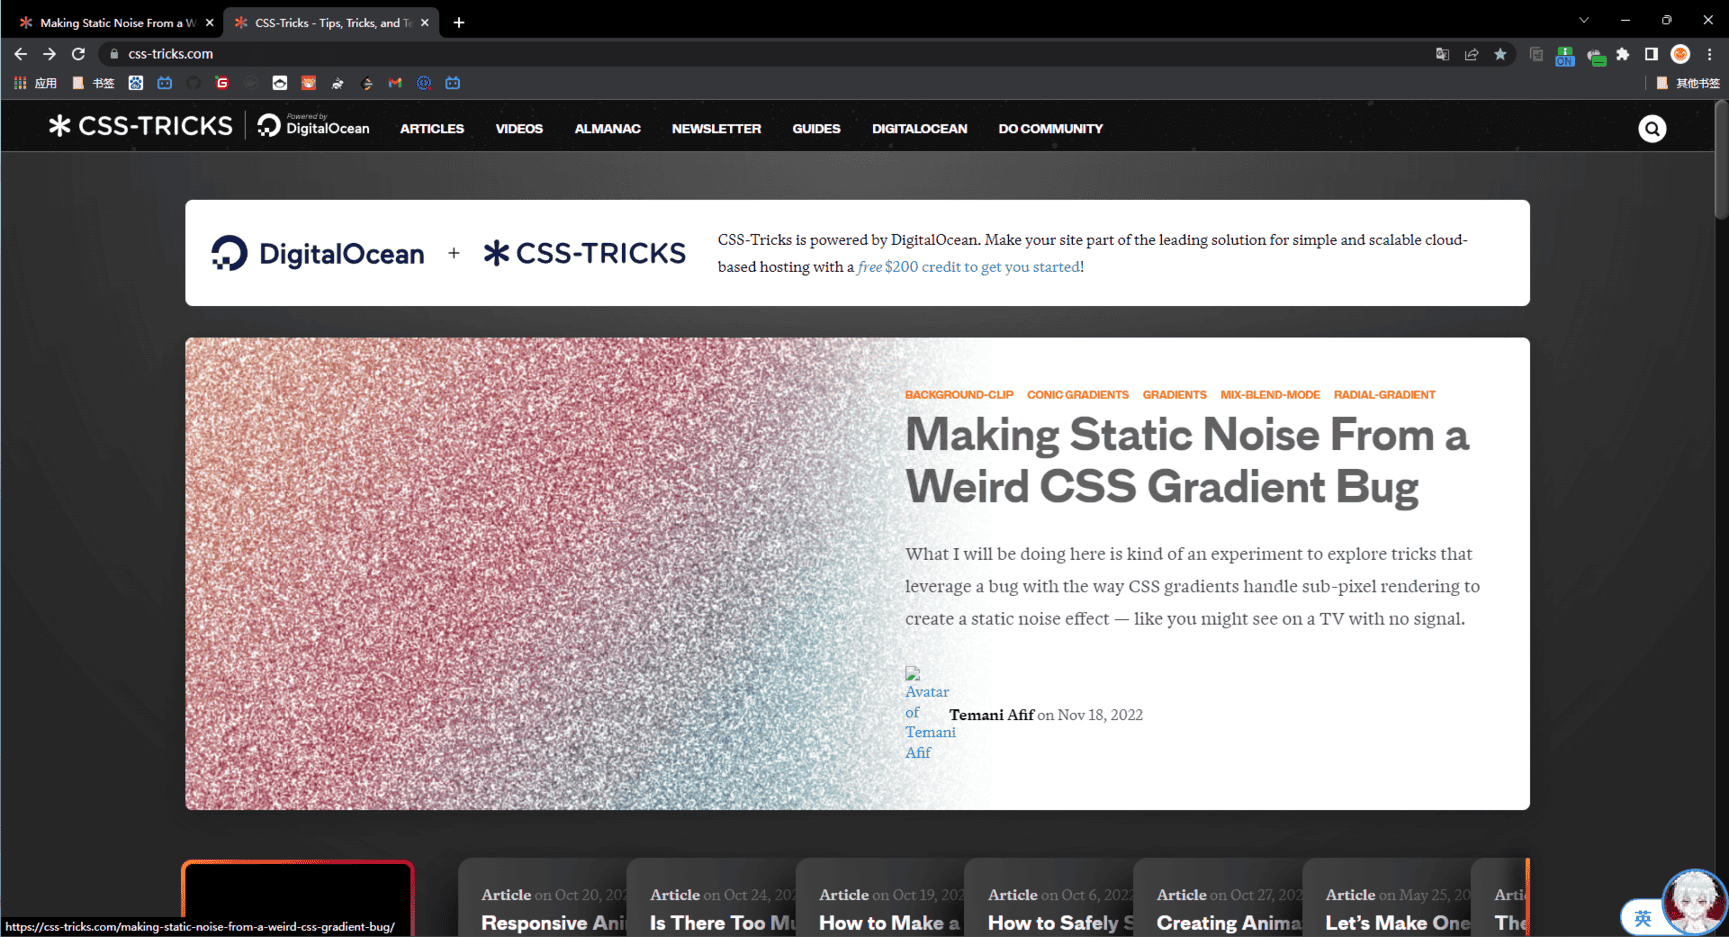
Task: Open the GitHub bookmark icon
Action: 193,83
